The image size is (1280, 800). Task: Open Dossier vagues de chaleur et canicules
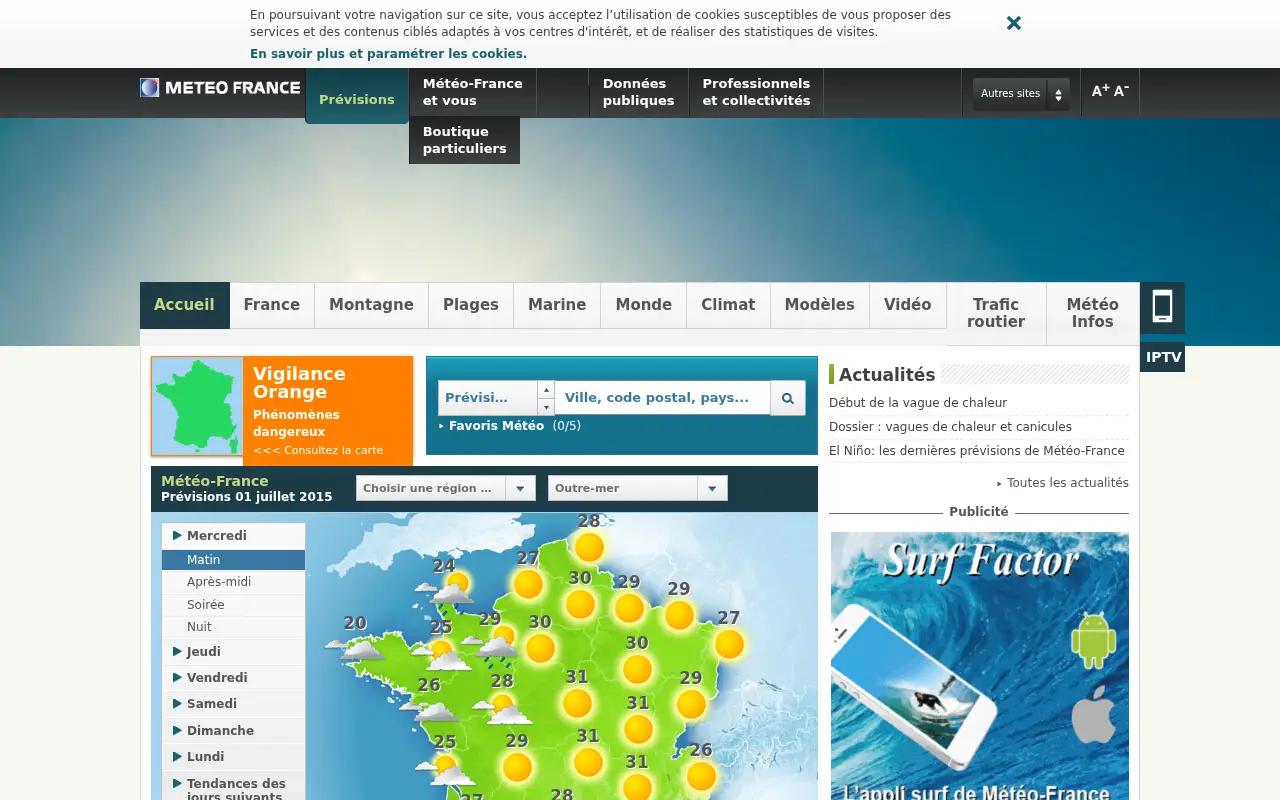(x=950, y=427)
